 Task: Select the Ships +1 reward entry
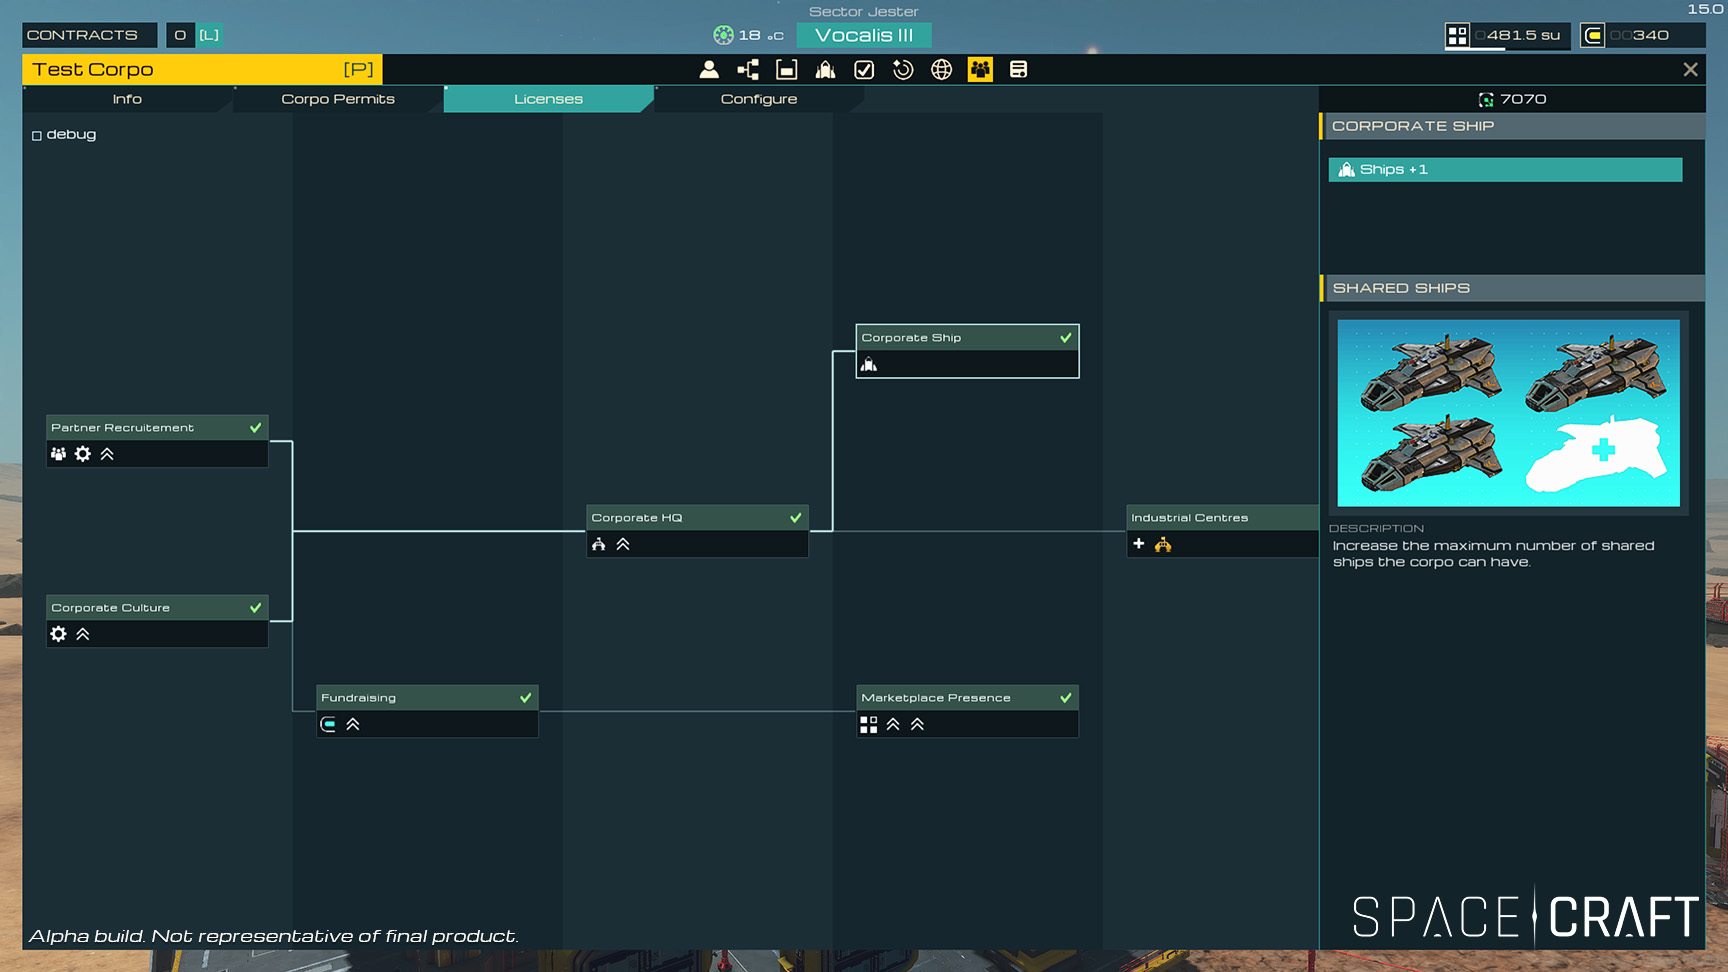1505,170
